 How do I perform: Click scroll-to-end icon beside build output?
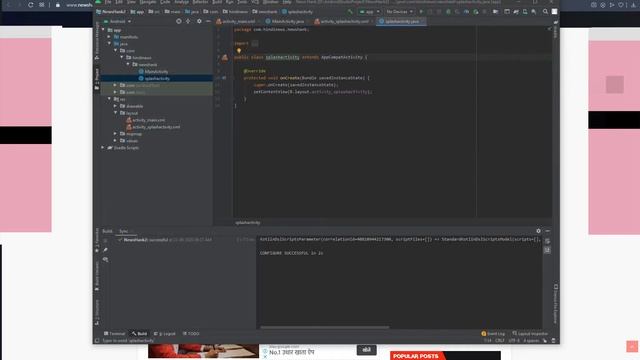[547, 250]
